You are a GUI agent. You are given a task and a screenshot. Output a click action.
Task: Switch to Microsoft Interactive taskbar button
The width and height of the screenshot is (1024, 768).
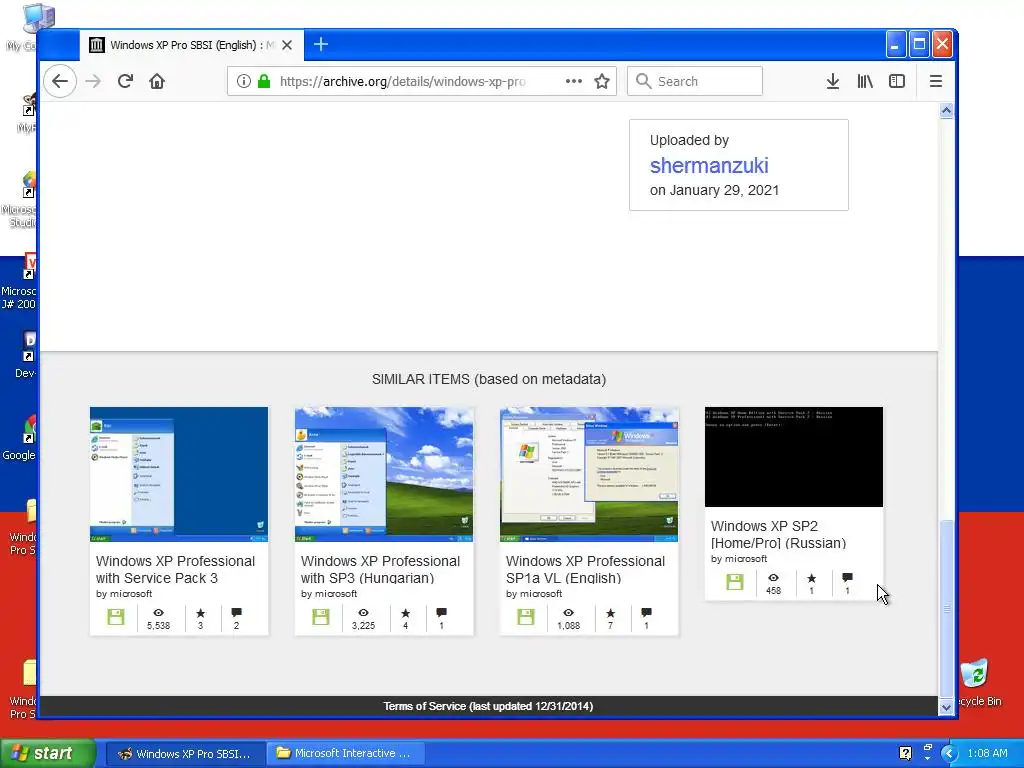pyautogui.click(x=345, y=754)
